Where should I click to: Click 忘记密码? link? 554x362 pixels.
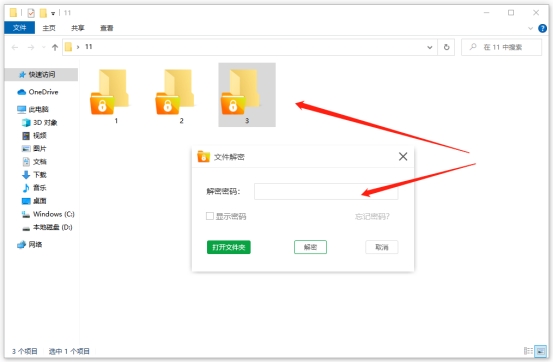[x=372, y=216]
